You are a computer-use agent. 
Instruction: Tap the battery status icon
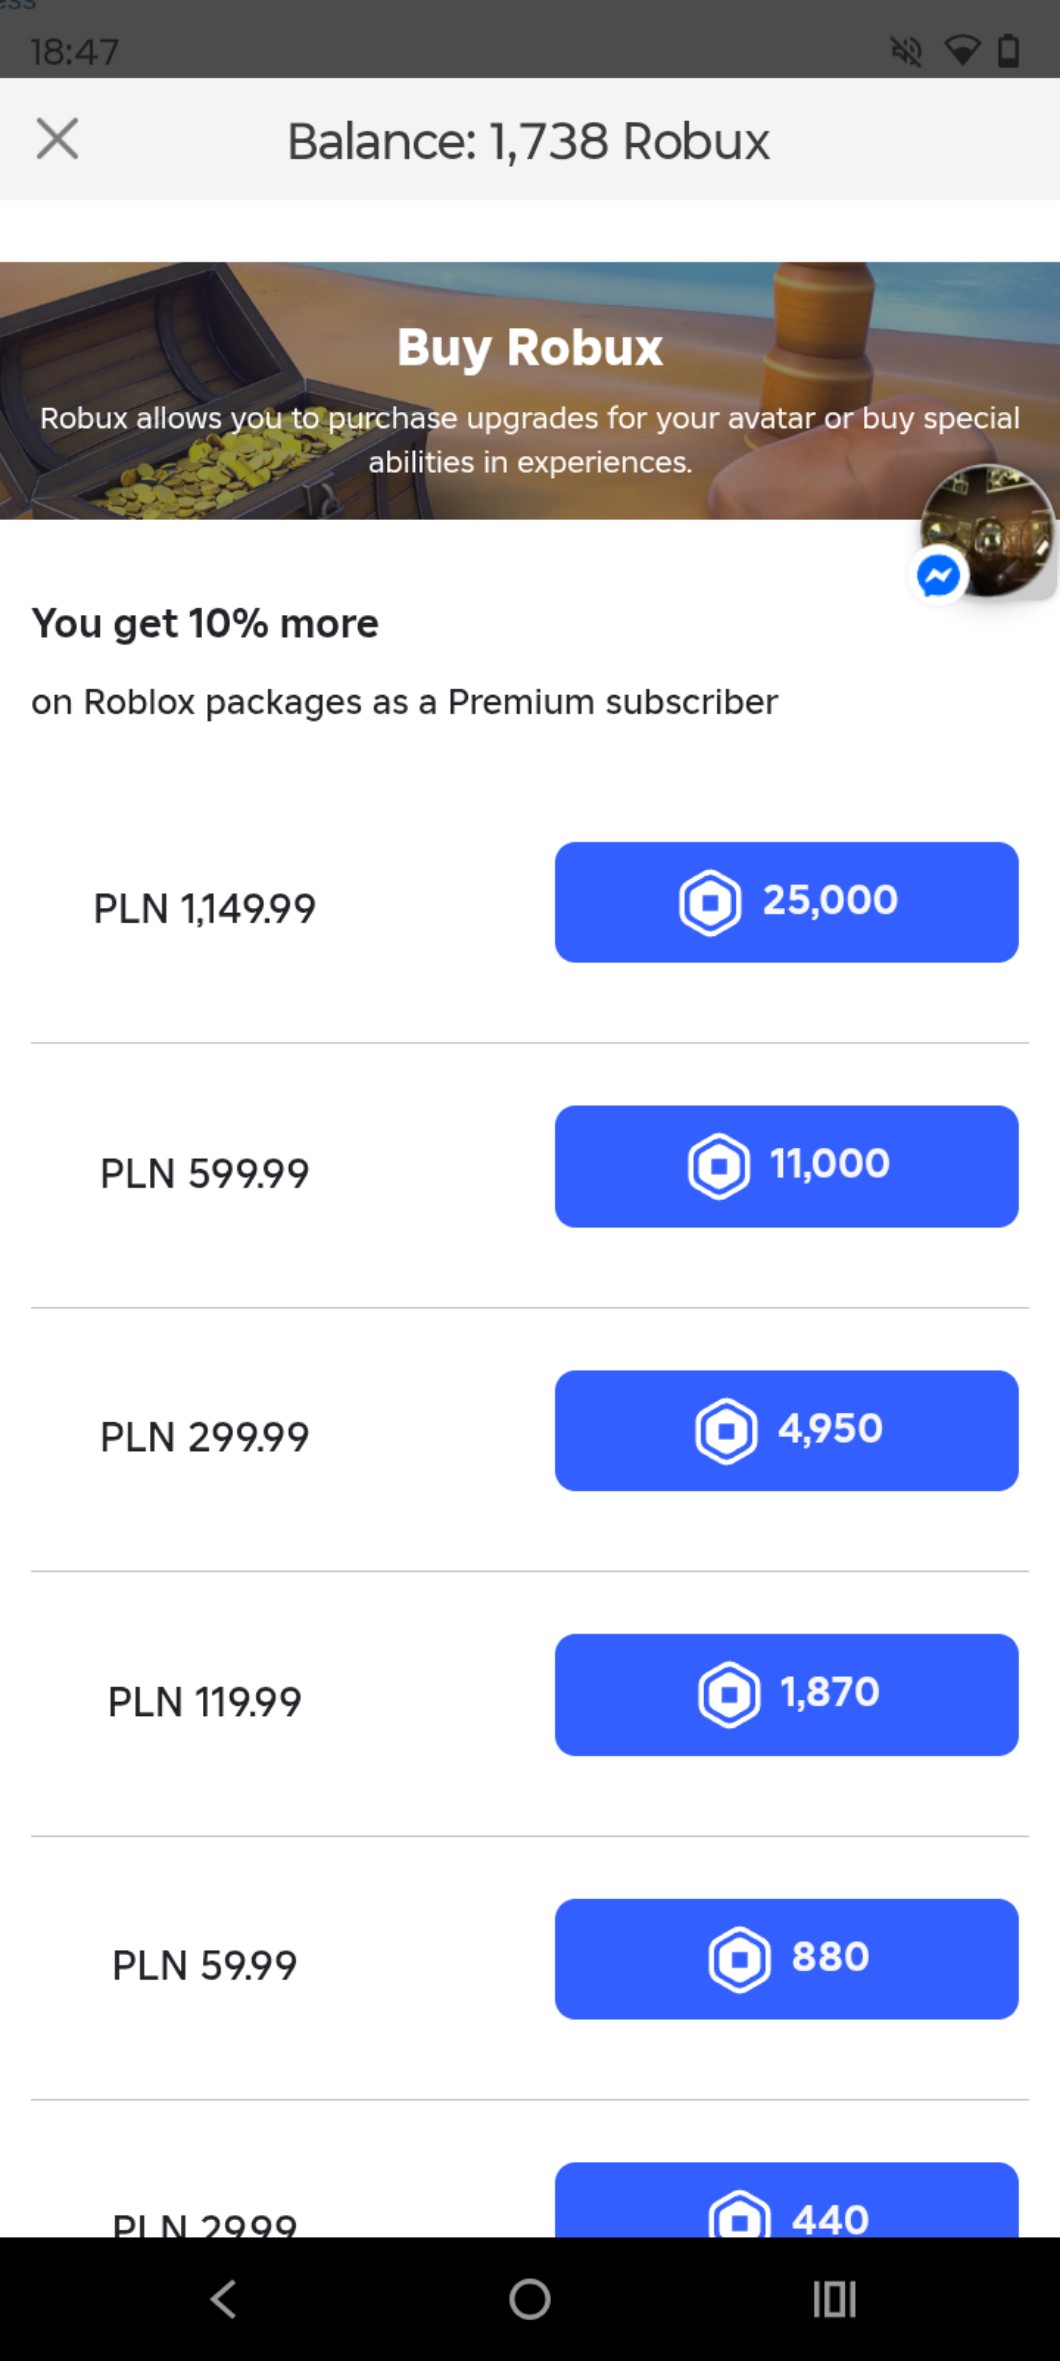click(x=1009, y=51)
